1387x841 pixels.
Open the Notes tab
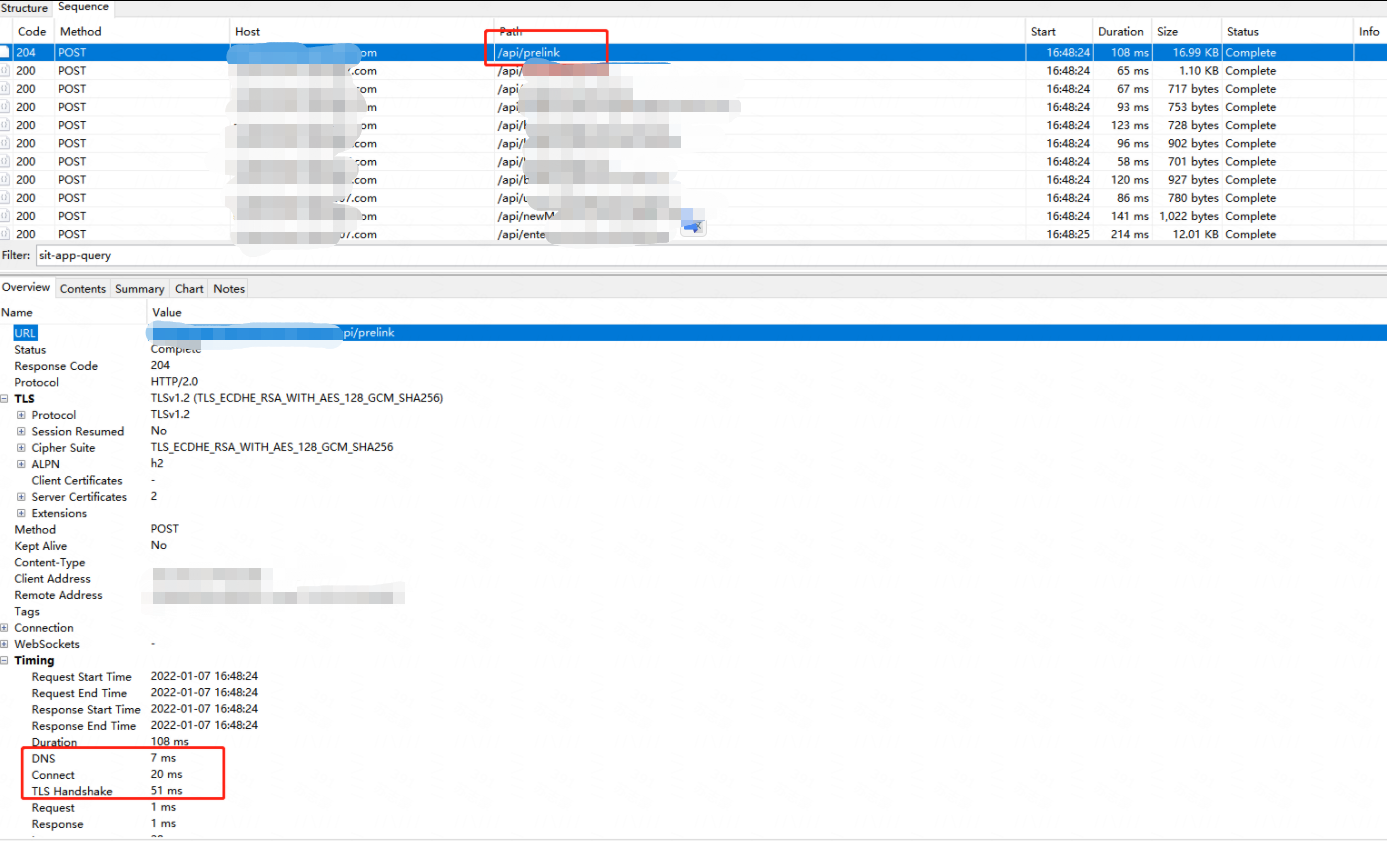pos(229,289)
